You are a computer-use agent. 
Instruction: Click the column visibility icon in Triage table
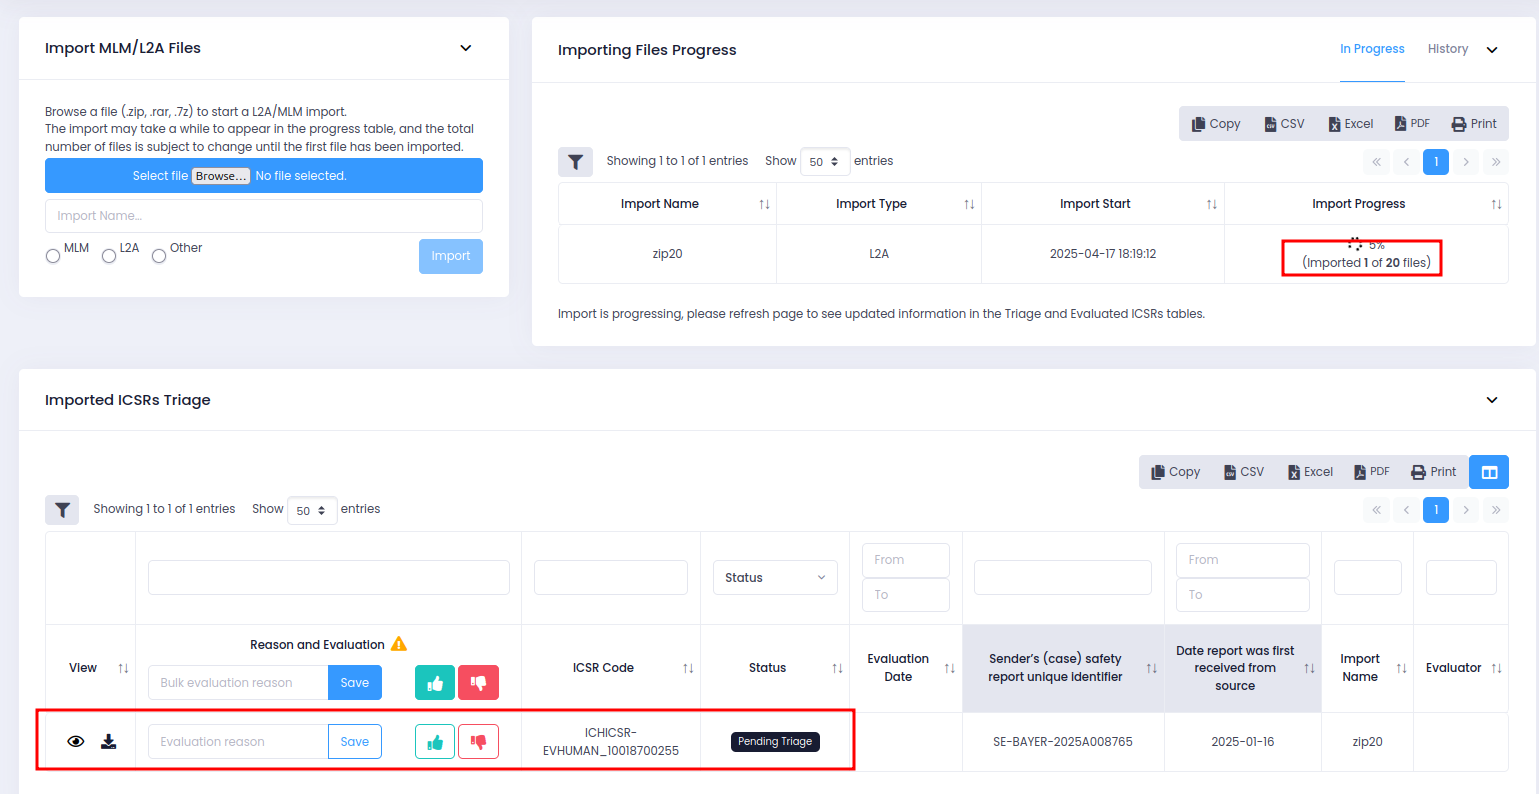point(1489,472)
